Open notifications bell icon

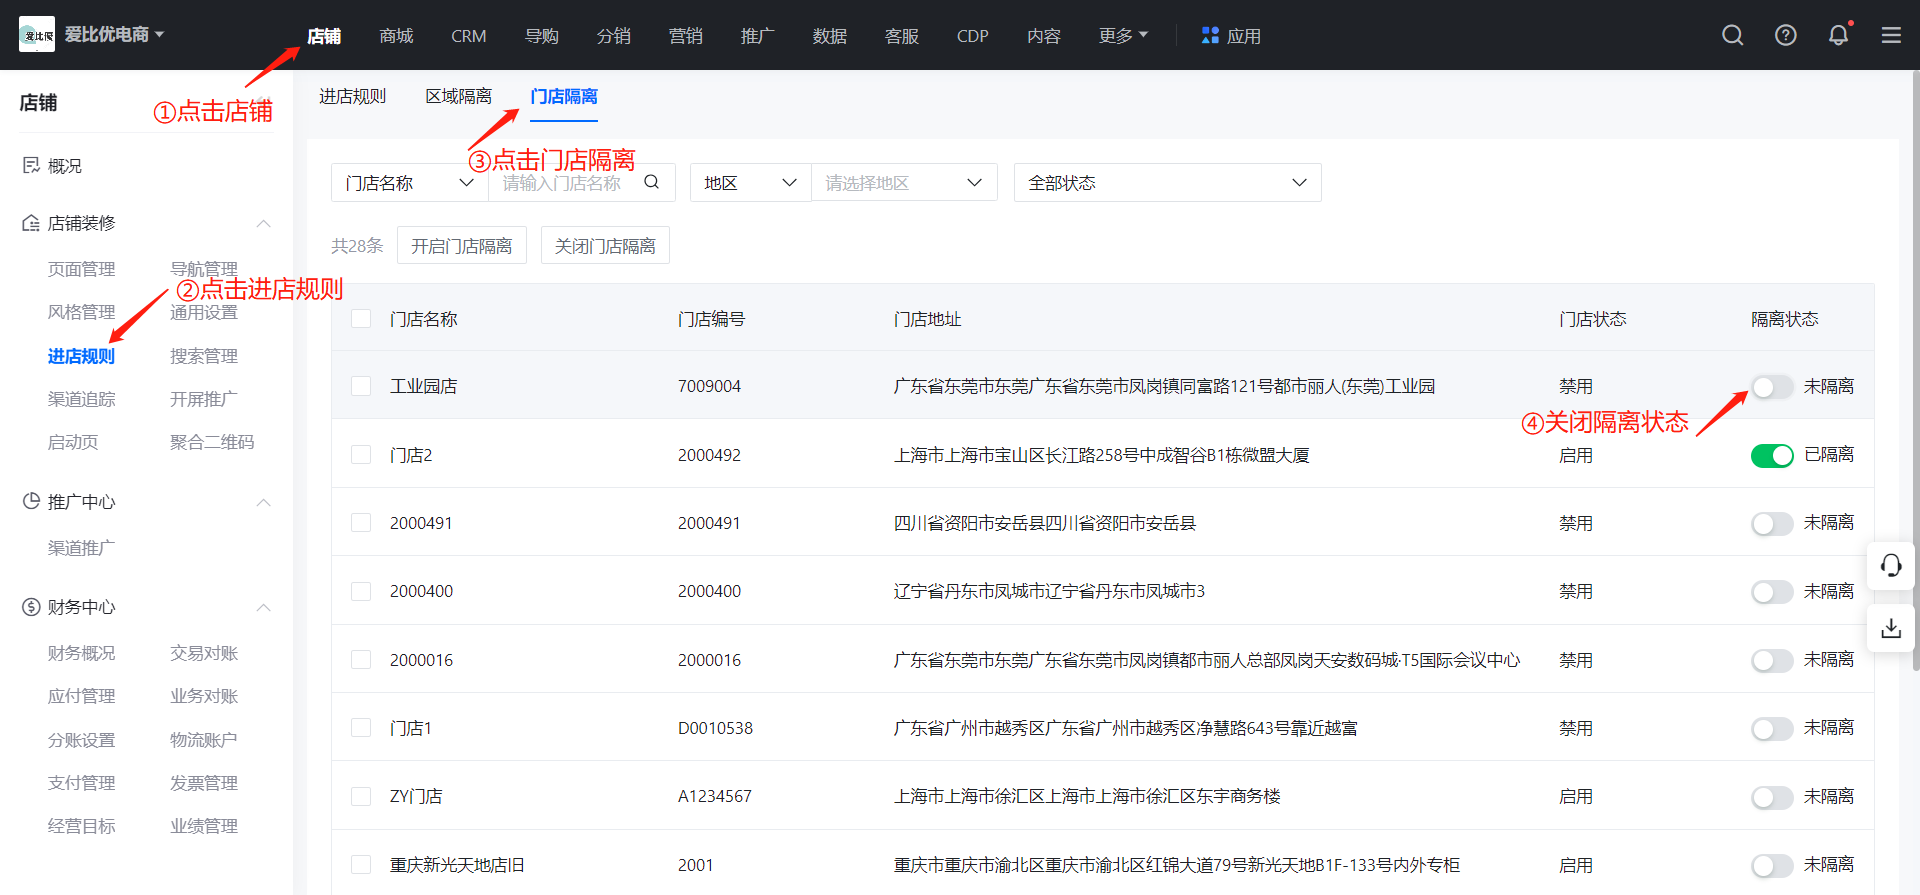point(1839,36)
